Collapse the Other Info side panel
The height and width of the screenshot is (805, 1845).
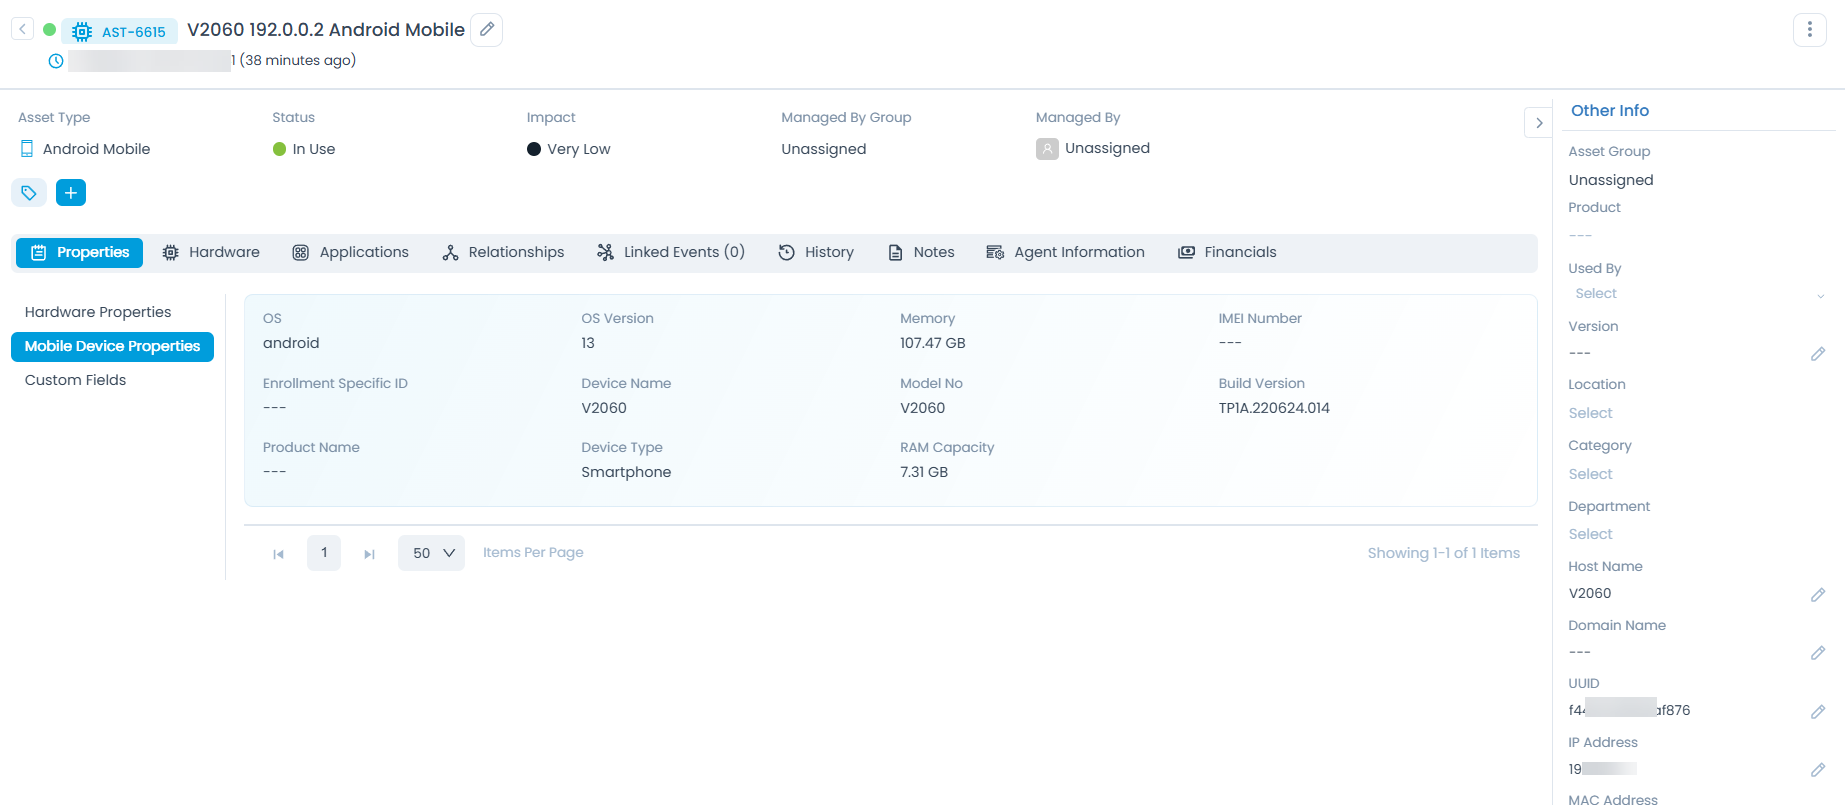[1538, 123]
